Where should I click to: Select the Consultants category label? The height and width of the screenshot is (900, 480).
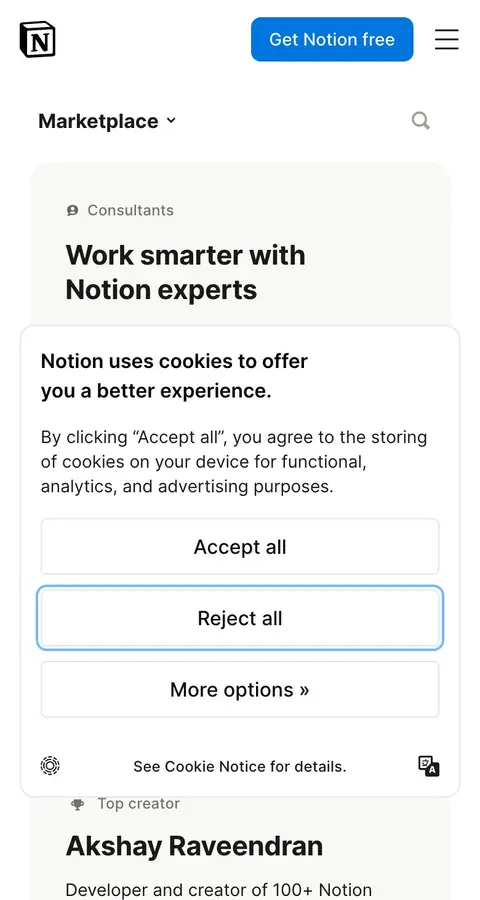pyautogui.click(x=130, y=210)
